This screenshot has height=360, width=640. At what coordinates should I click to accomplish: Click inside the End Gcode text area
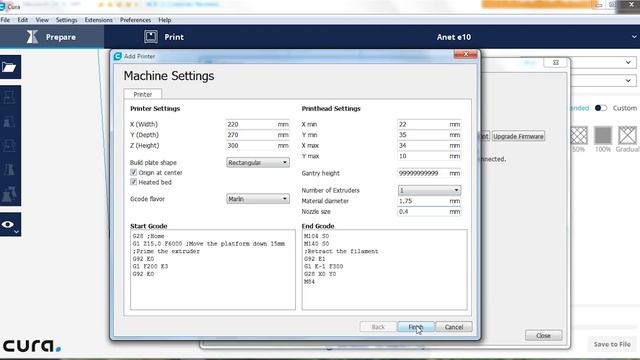pyautogui.click(x=384, y=270)
